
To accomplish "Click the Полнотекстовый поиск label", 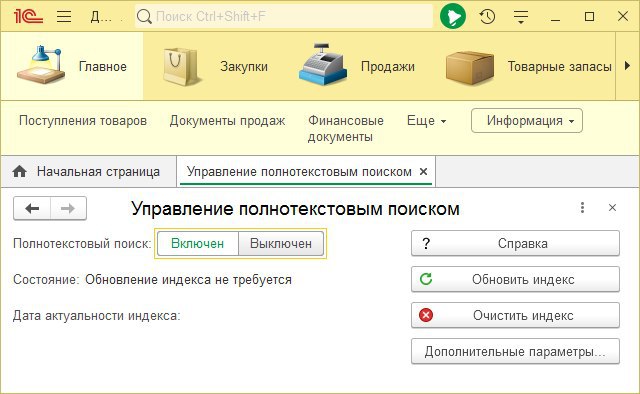I will point(82,244).
